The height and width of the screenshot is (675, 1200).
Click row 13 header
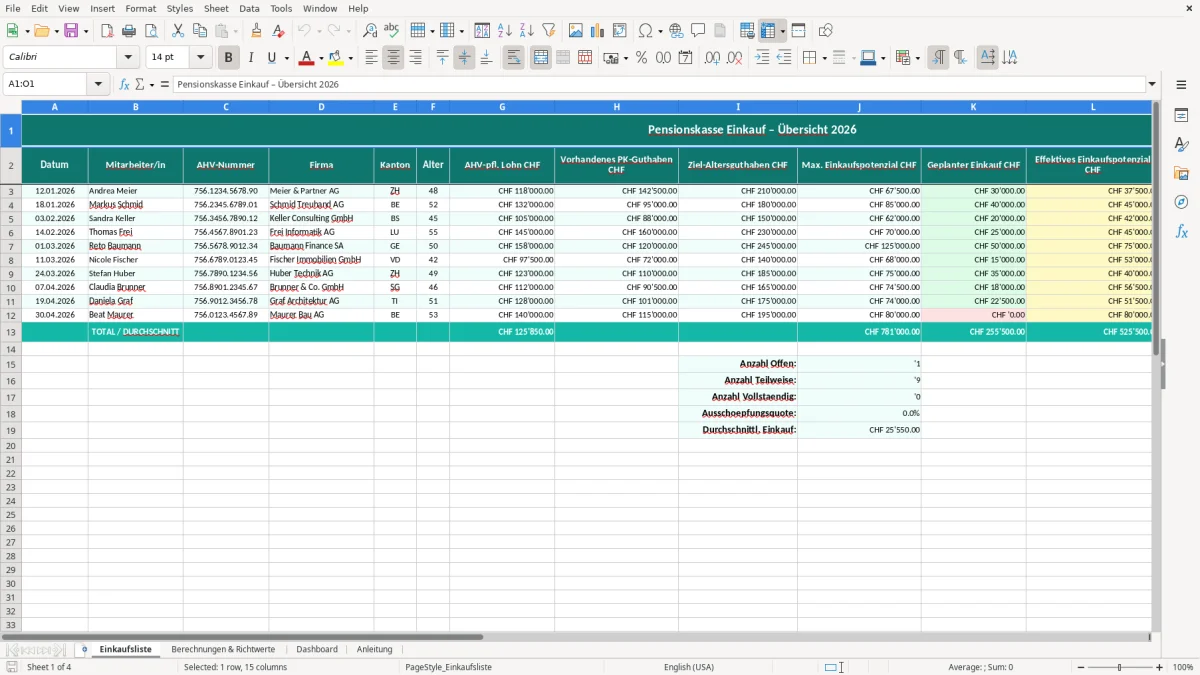[x=11, y=331]
